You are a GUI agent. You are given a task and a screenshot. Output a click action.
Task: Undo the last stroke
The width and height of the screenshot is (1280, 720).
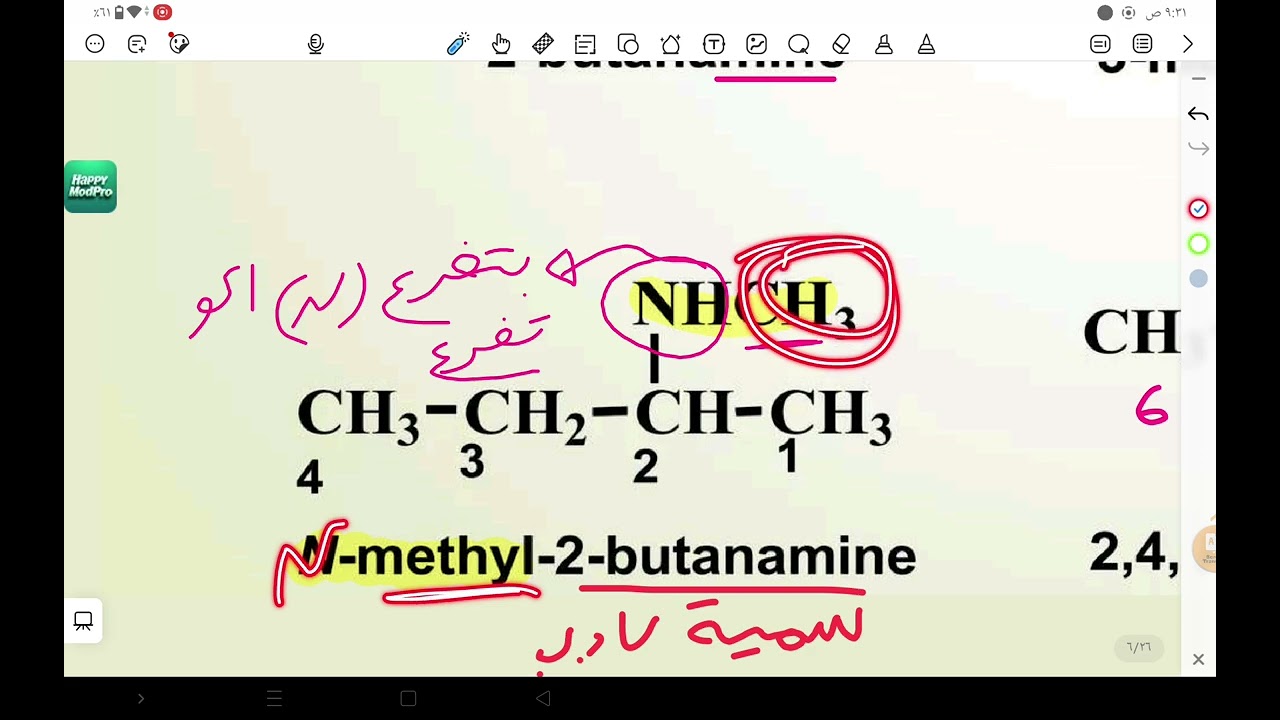coord(1198,115)
